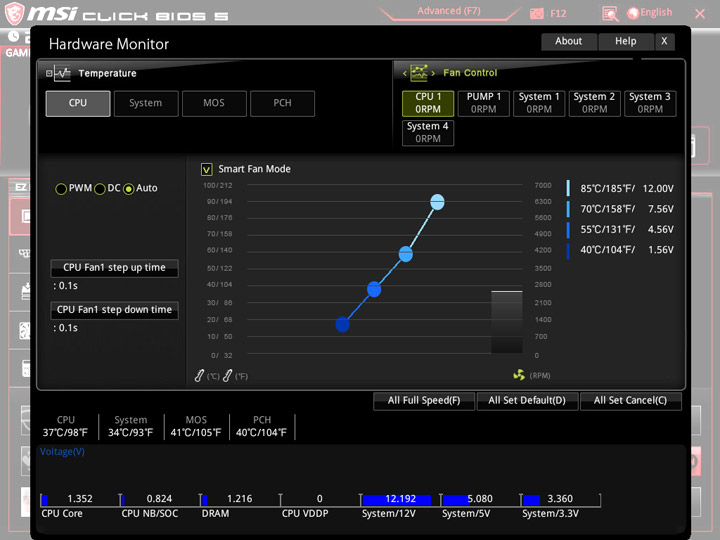Select the CPU 1 fan
The height and width of the screenshot is (540, 720).
point(428,103)
